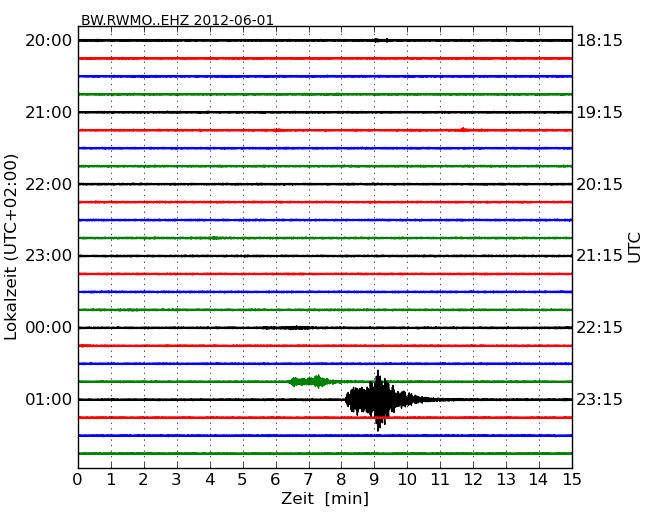Click the 0 minute tick label
The height and width of the screenshot is (520, 650).
click(x=78, y=480)
